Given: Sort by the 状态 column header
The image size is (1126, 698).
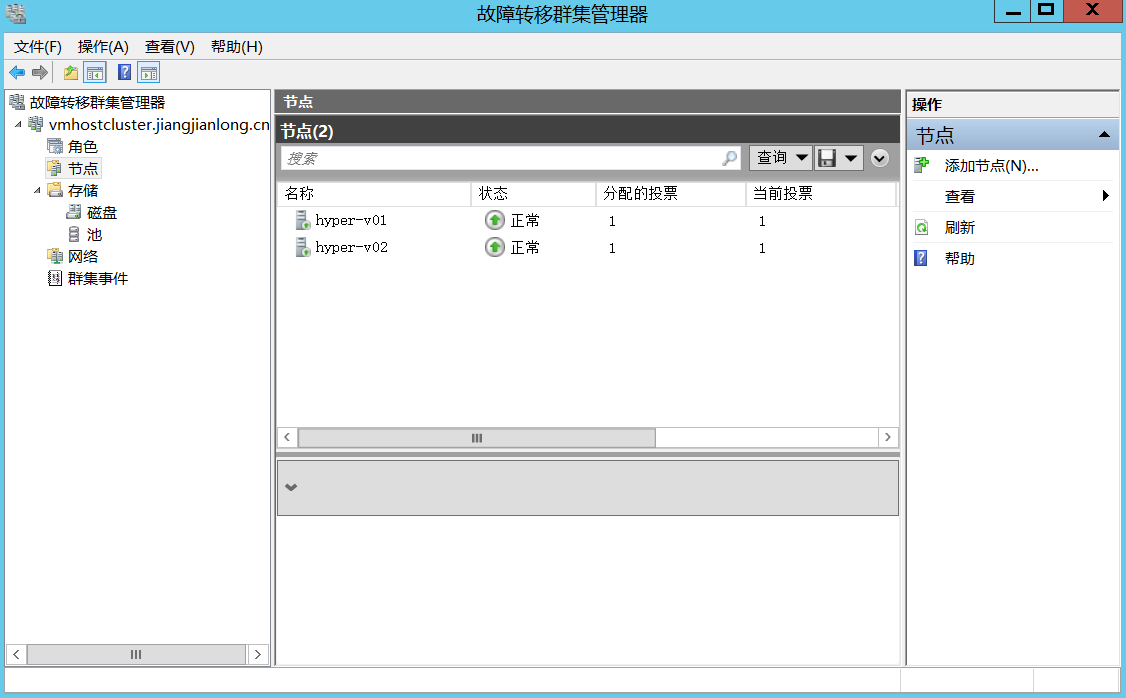Looking at the screenshot, I should [534, 193].
